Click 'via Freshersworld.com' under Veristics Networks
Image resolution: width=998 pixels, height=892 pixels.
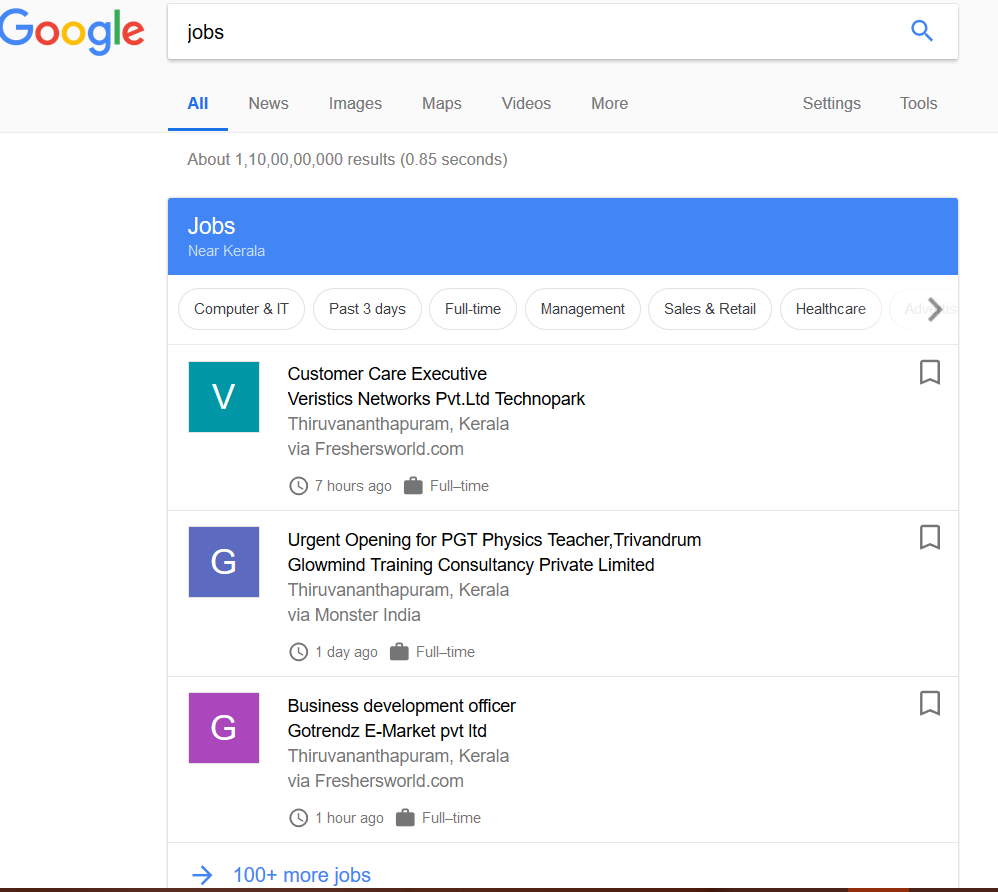point(376,449)
